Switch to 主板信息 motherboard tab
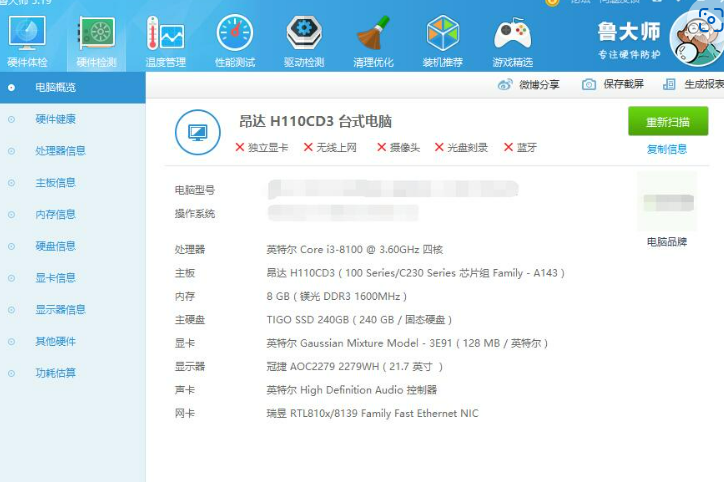This screenshot has height=482, width=724. point(55,183)
